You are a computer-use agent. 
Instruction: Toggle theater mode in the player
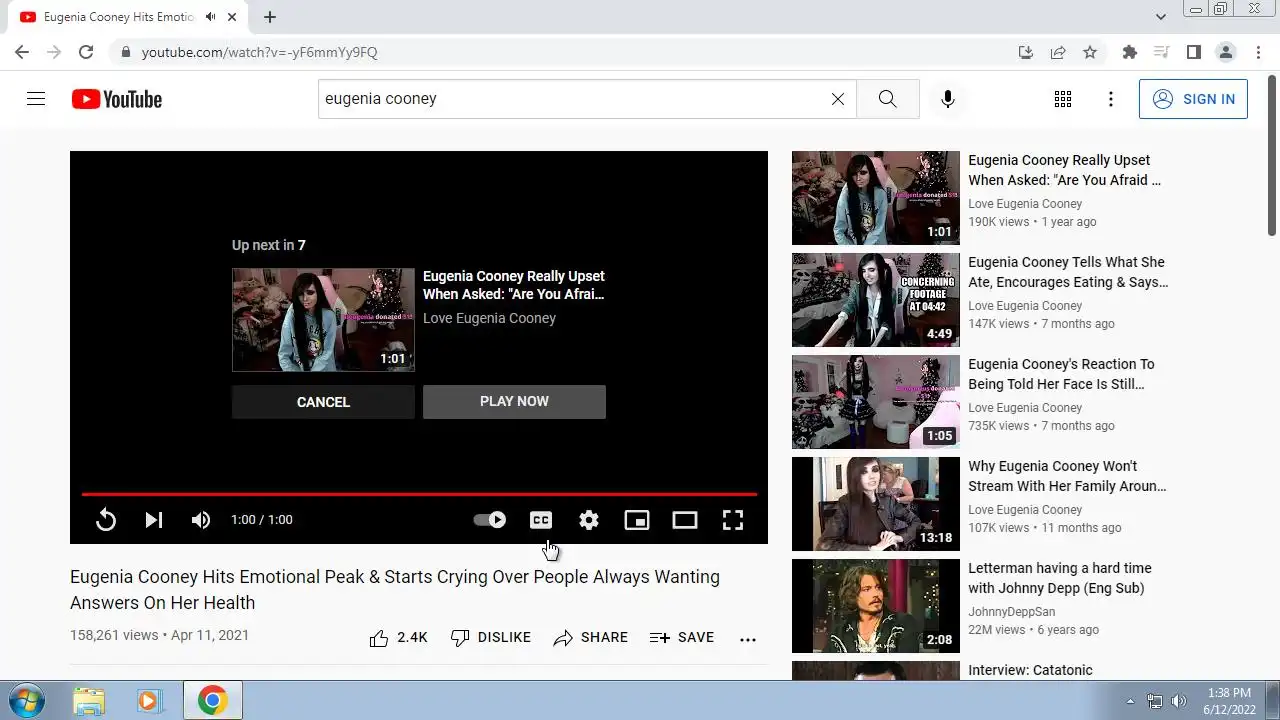point(685,520)
